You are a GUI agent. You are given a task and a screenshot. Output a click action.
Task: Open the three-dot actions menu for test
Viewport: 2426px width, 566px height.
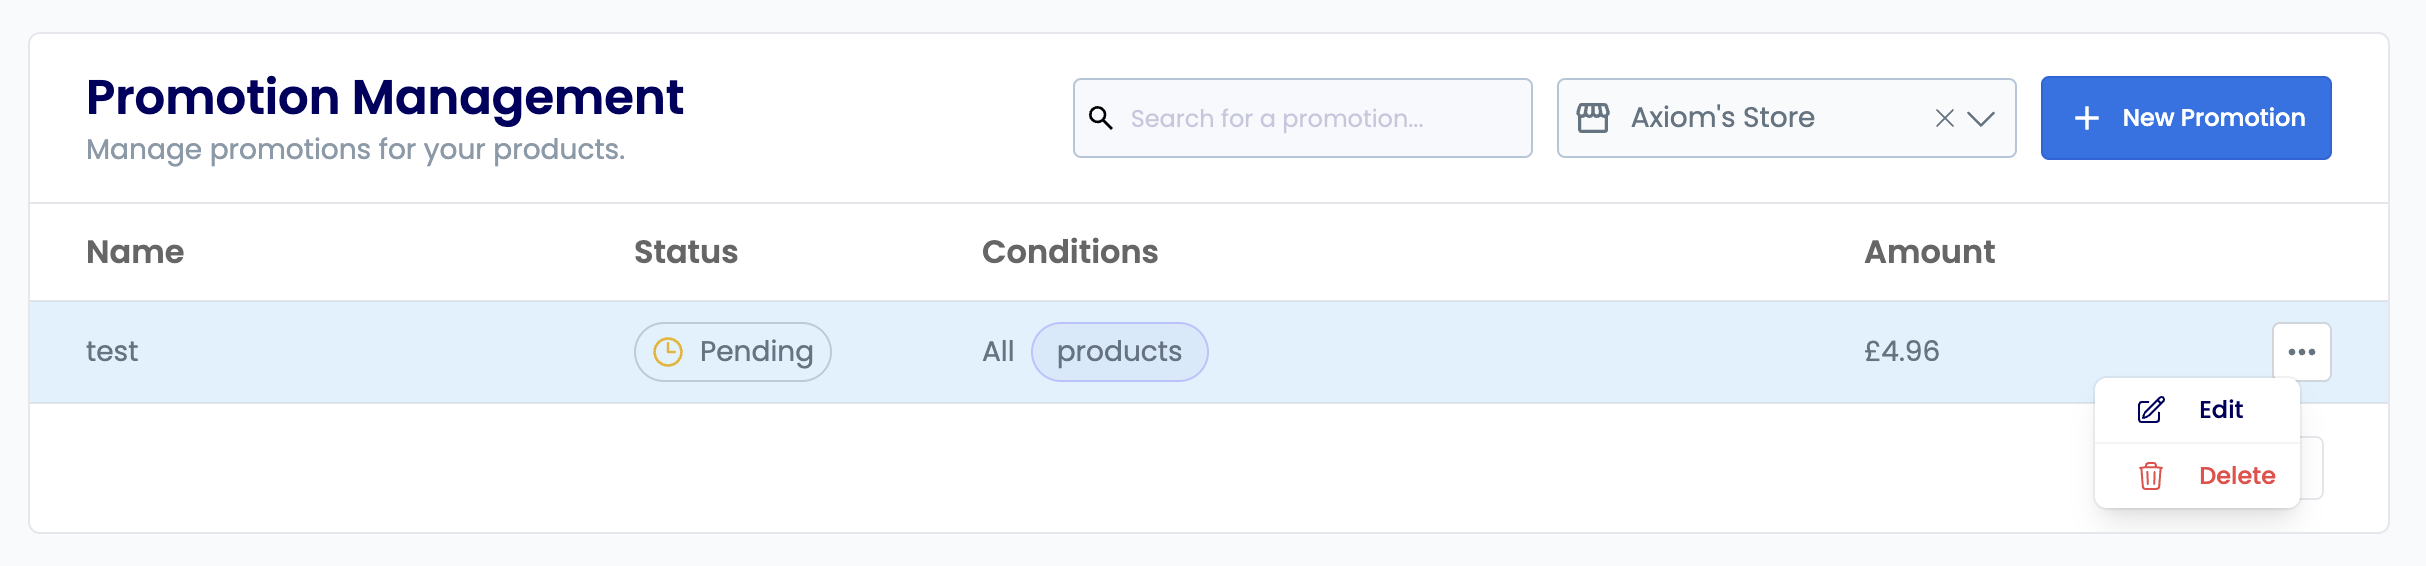[x=2302, y=352]
